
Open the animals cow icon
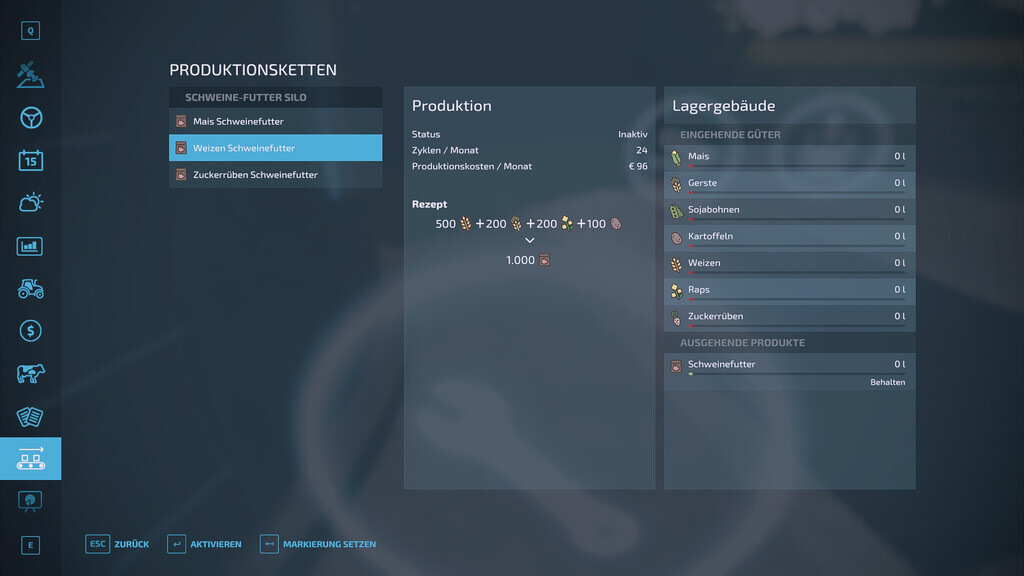point(30,374)
